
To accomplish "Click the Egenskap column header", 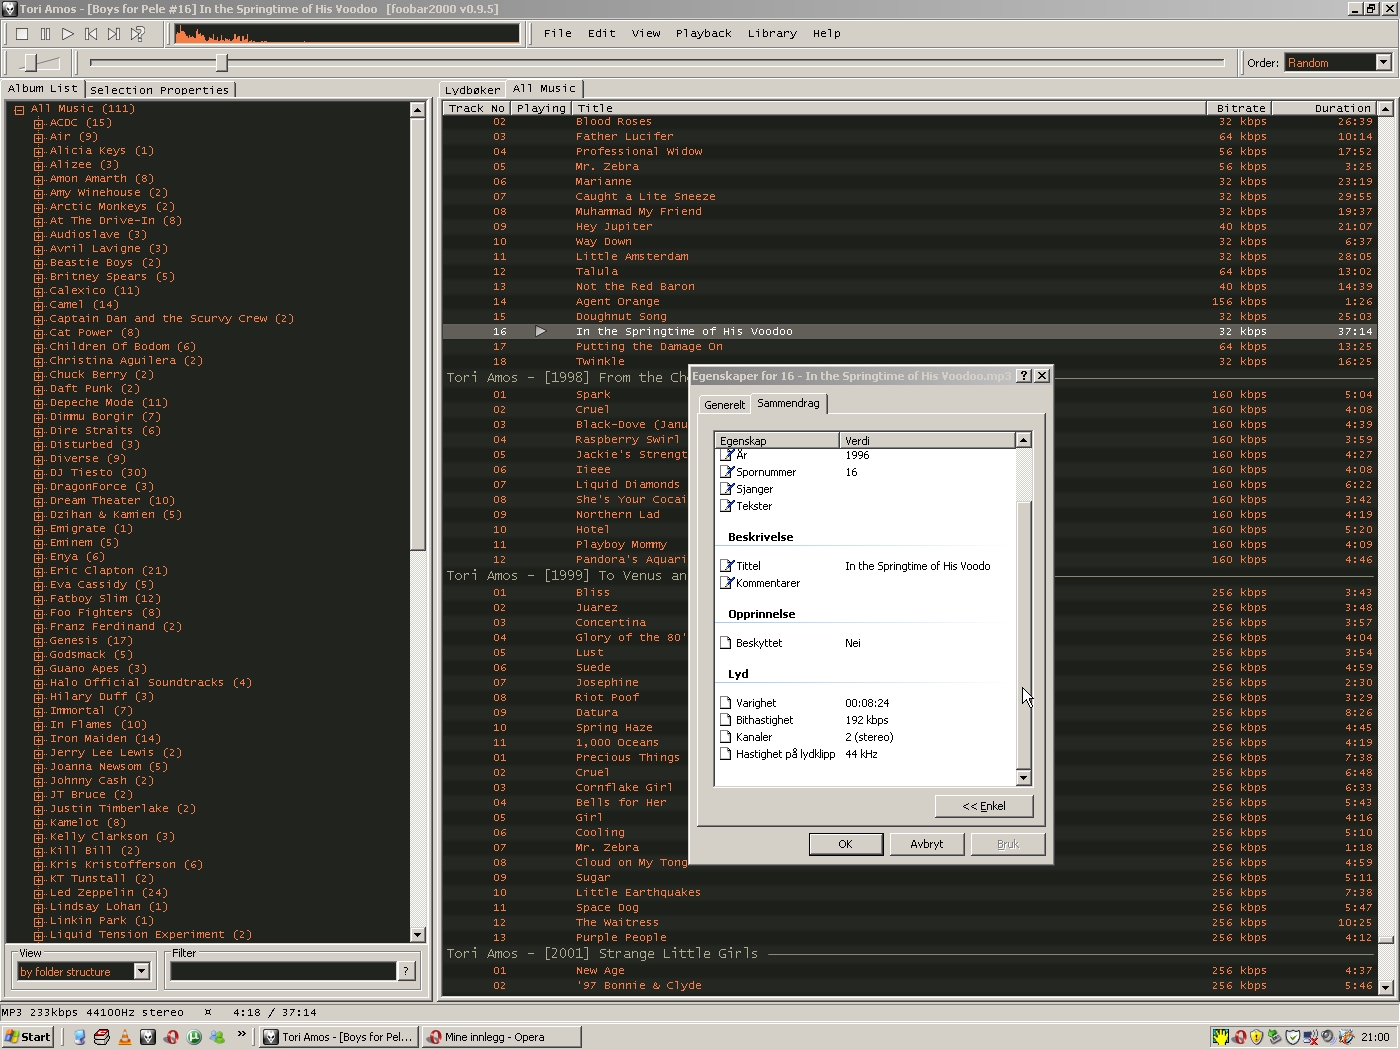I will click(777, 440).
